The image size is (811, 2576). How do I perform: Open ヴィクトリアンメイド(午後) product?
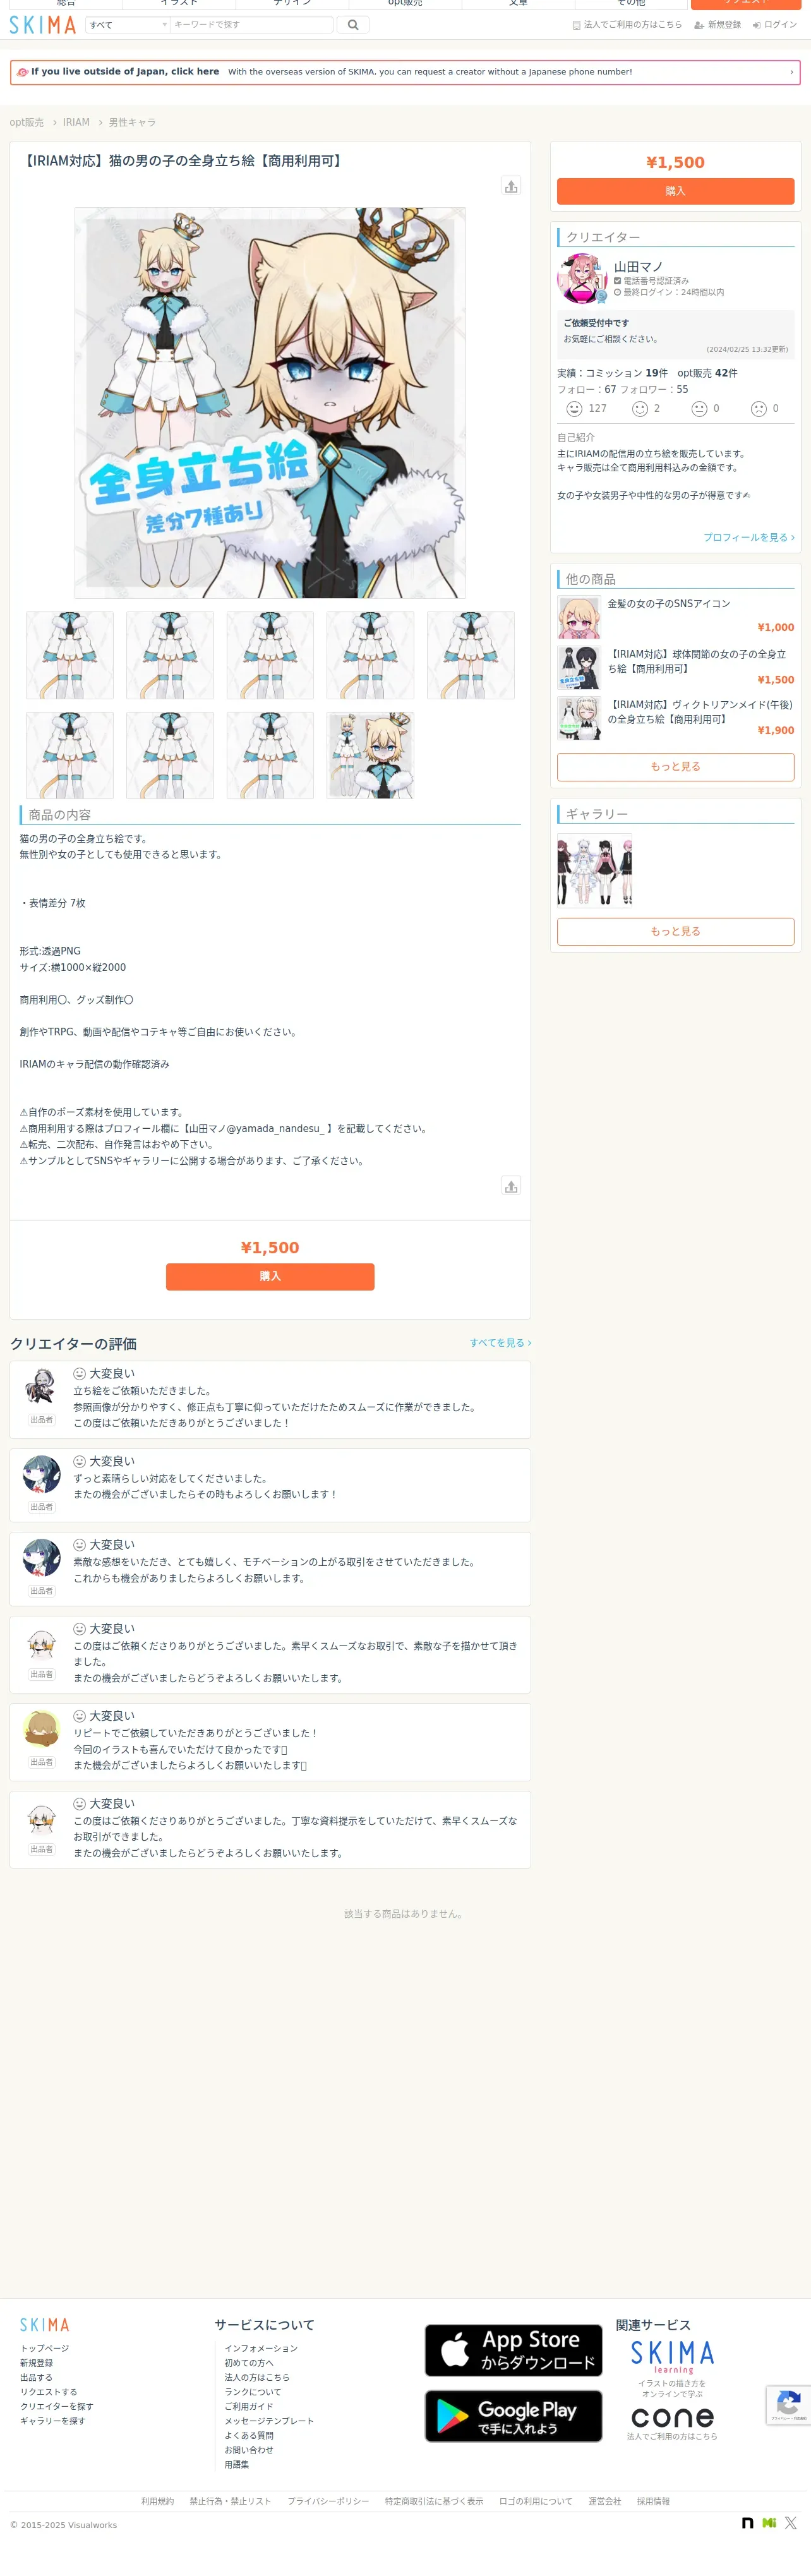coord(700,712)
